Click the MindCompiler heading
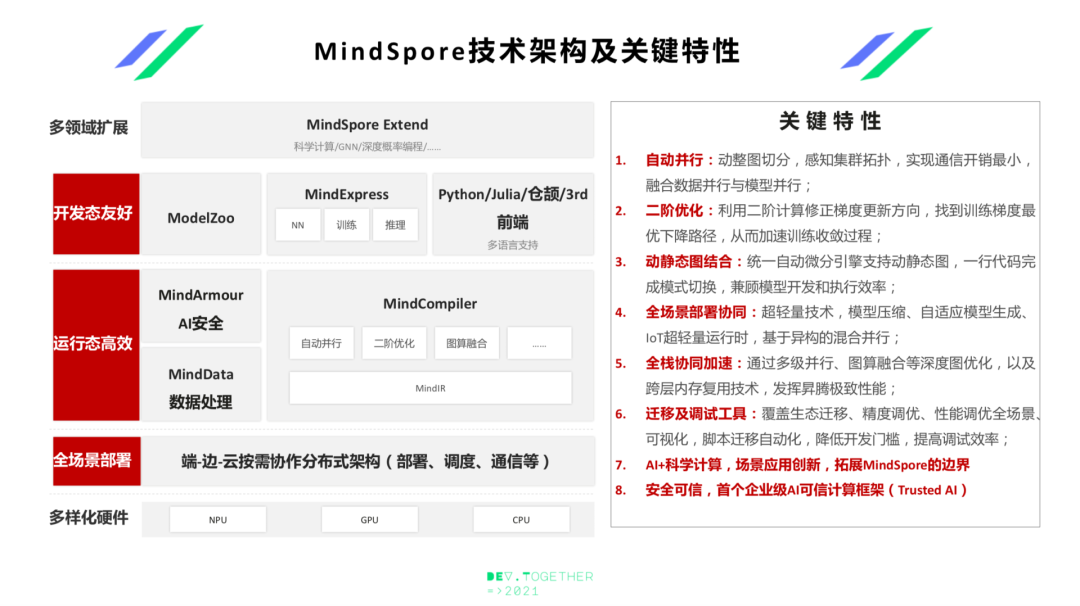The width and height of the screenshot is (1080, 606). tap(430, 304)
